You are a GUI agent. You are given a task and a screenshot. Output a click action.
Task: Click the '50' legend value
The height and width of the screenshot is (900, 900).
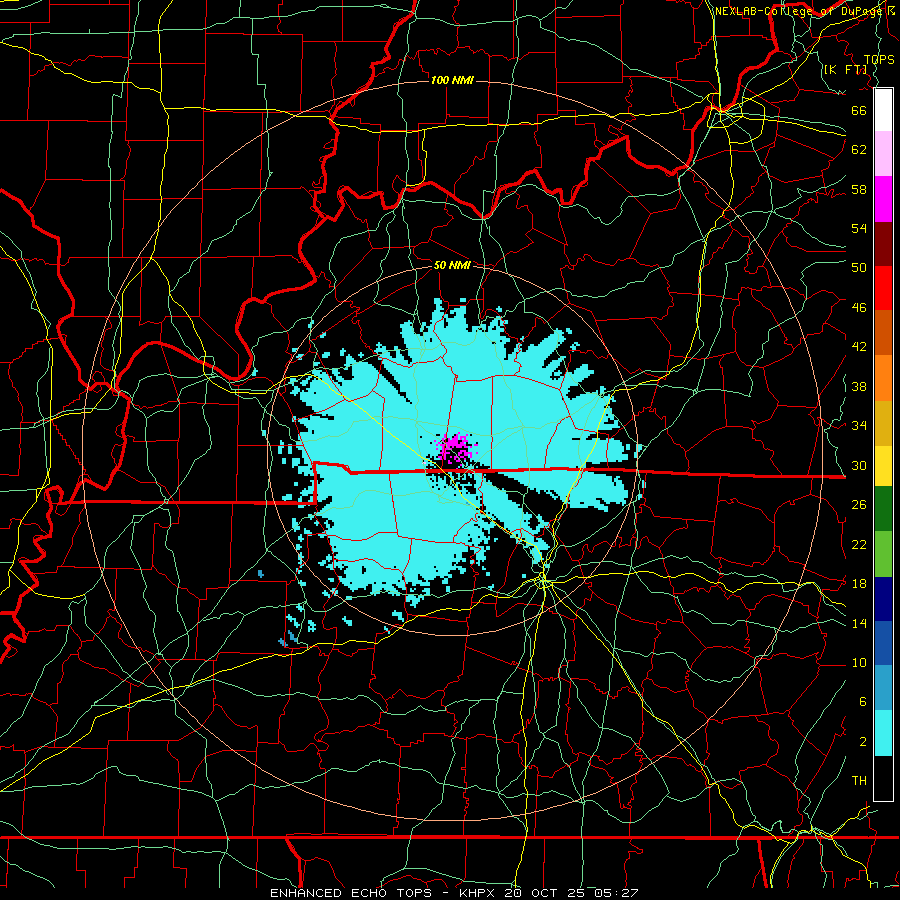pyautogui.click(x=859, y=268)
